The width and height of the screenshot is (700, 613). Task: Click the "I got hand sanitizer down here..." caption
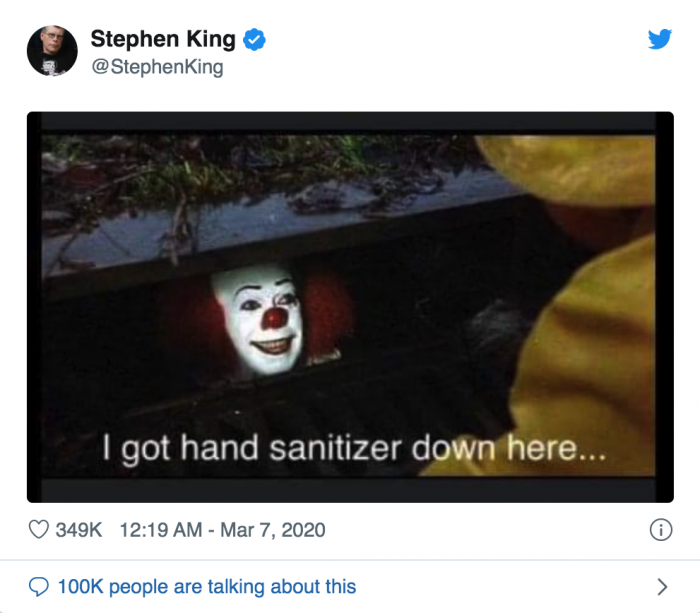tap(355, 448)
